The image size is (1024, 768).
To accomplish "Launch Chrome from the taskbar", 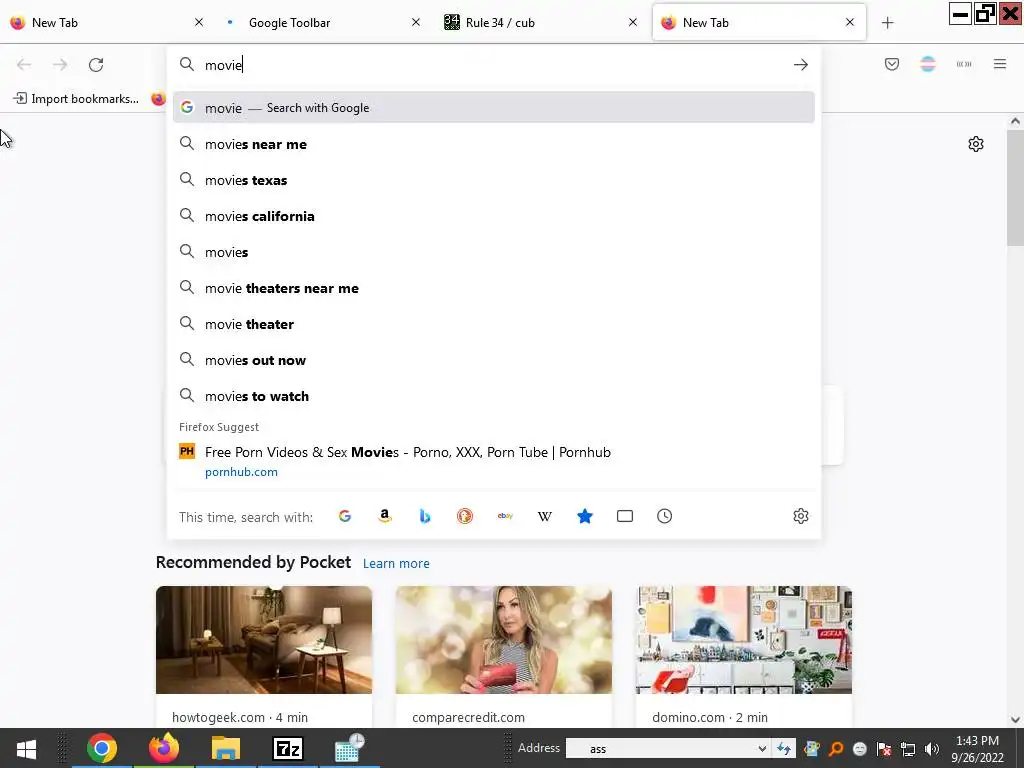I will [102, 748].
